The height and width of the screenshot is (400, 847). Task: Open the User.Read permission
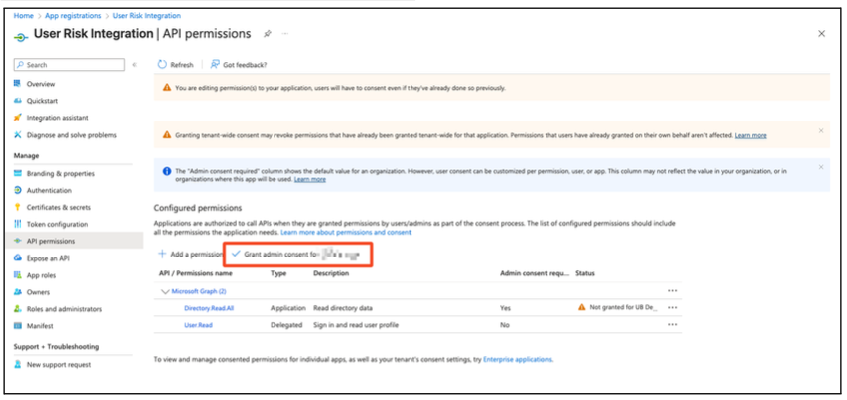click(198, 325)
